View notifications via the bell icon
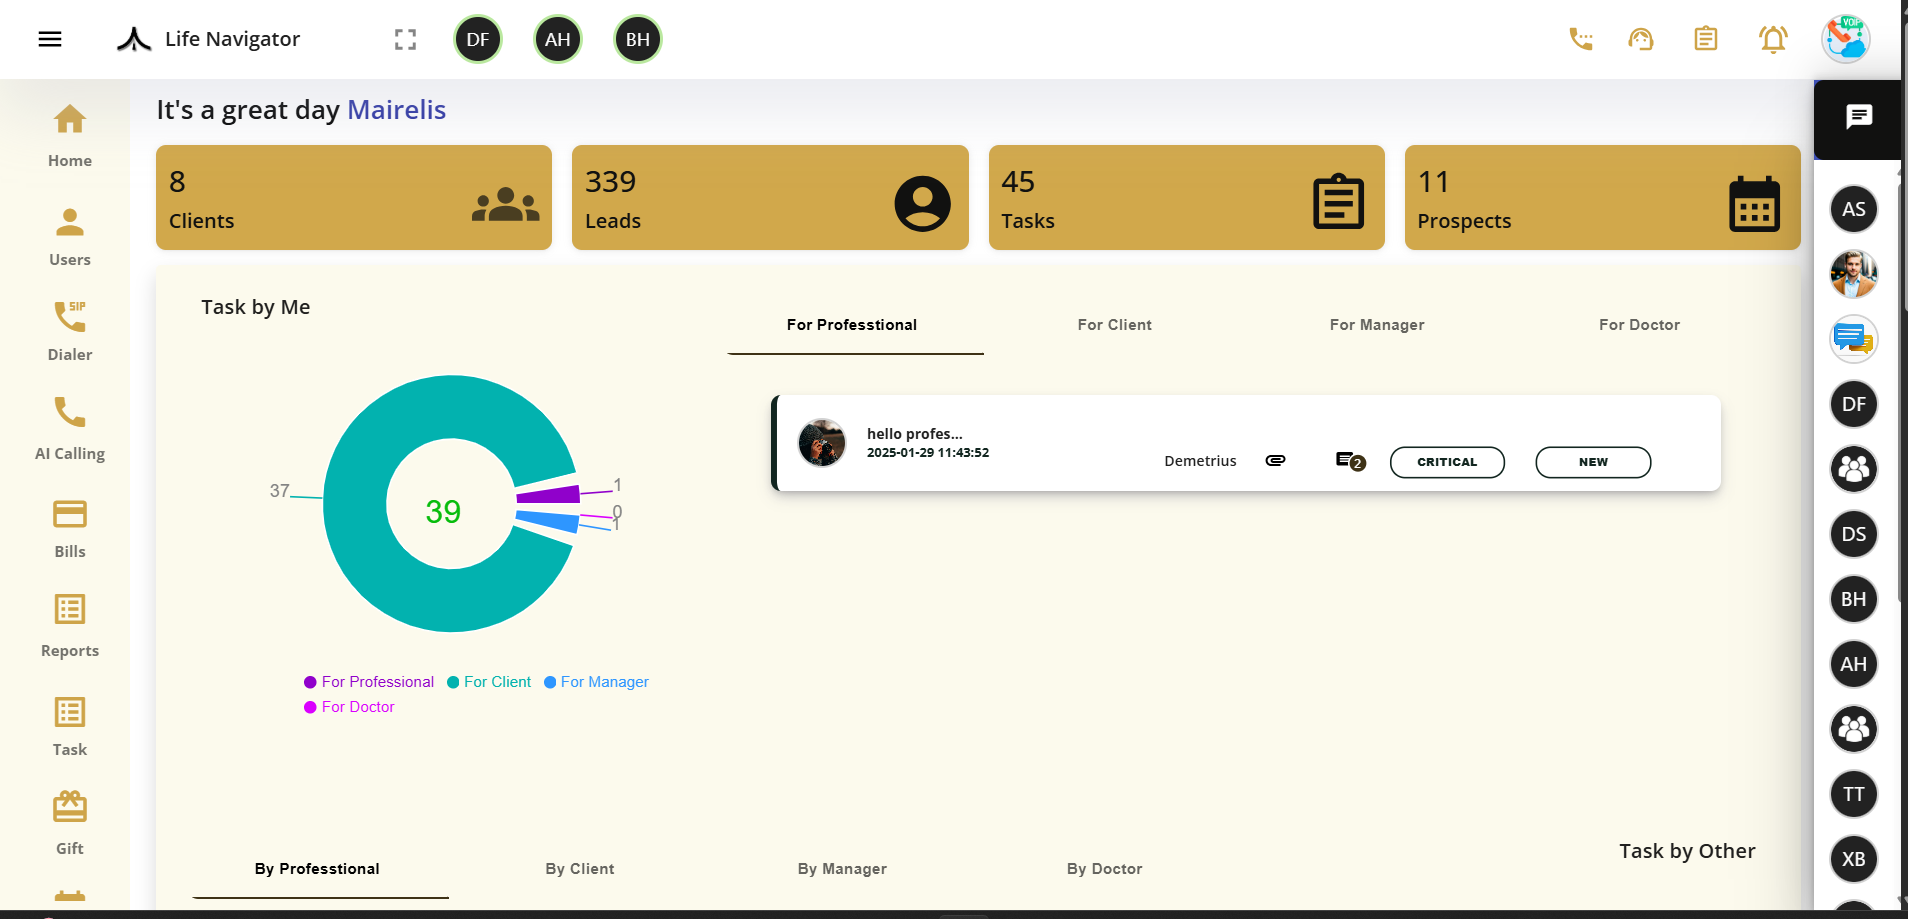This screenshot has width=1908, height=919. pos(1772,39)
